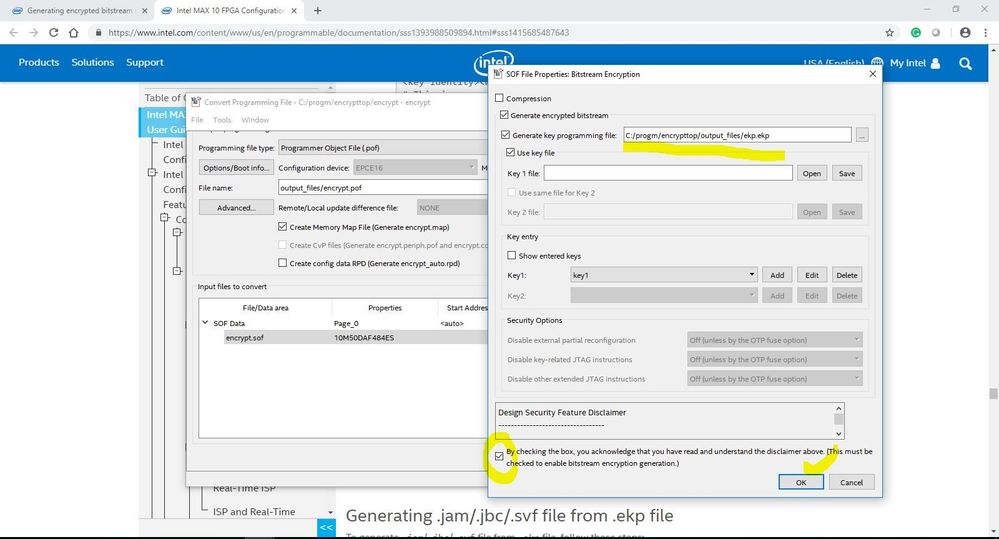The height and width of the screenshot is (539, 999).
Task: Select the encrypt.sof row in input files
Action: click(x=356, y=338)
